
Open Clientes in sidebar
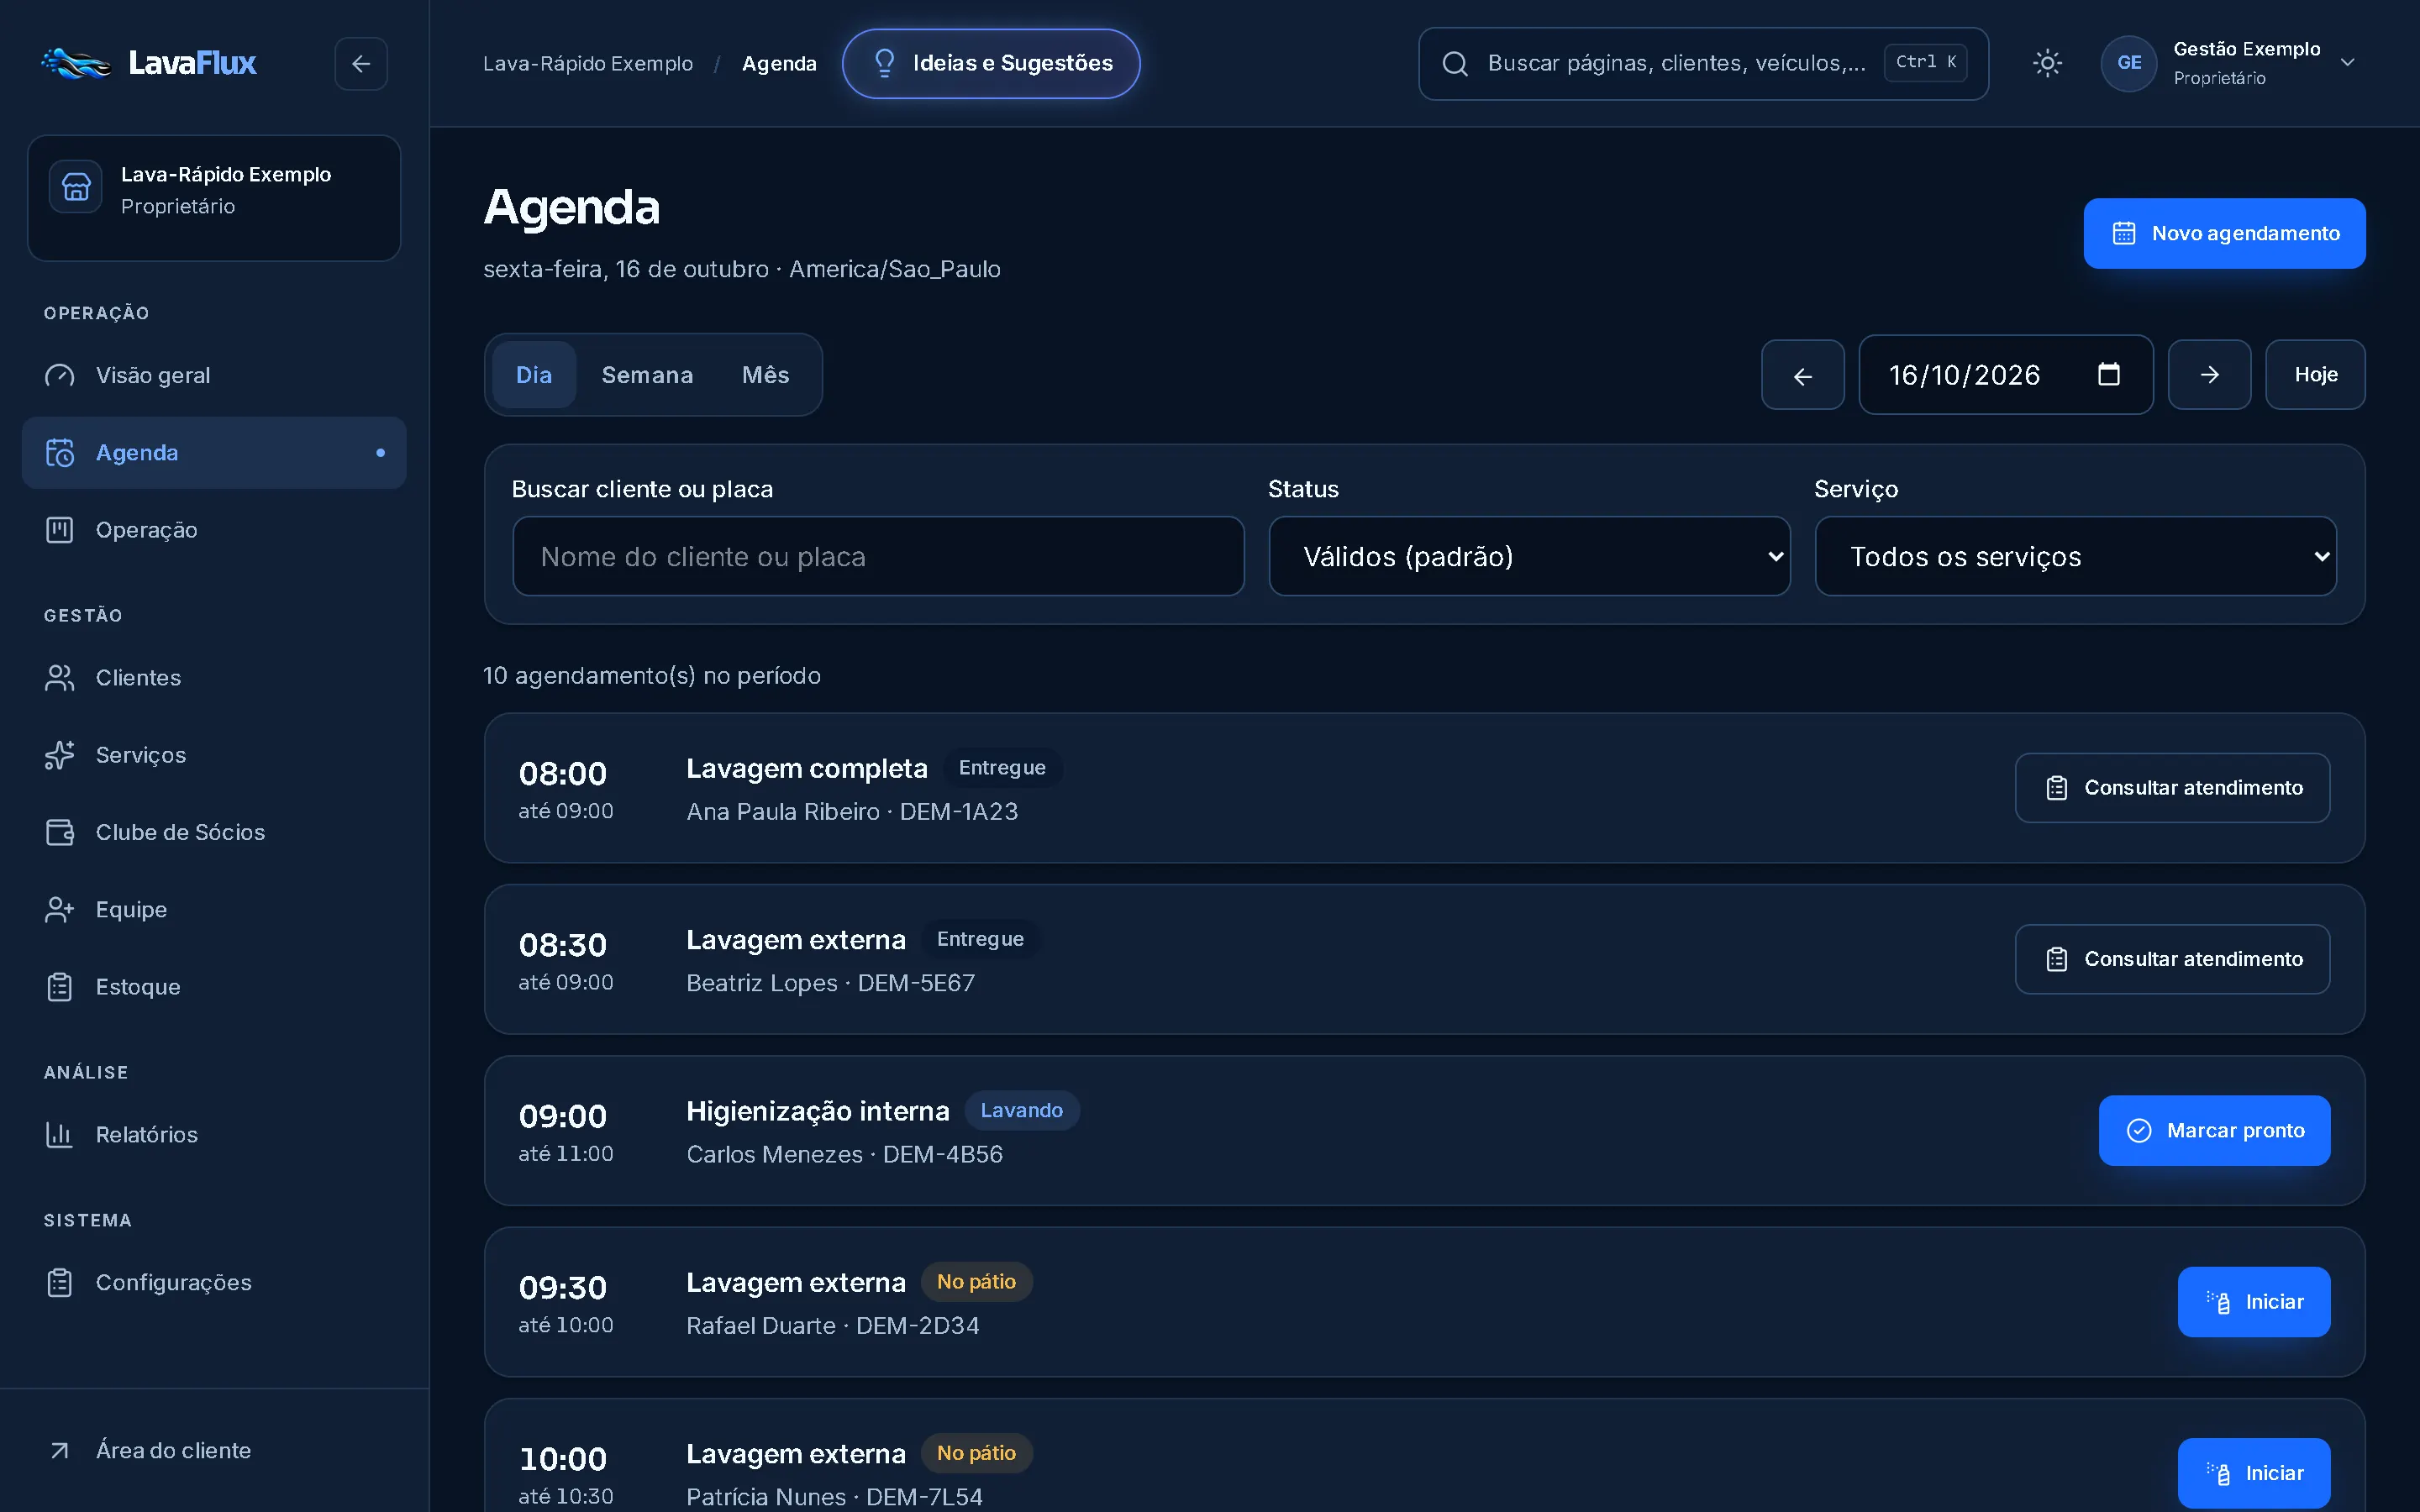pyautogui.click(x=214, y=678)
